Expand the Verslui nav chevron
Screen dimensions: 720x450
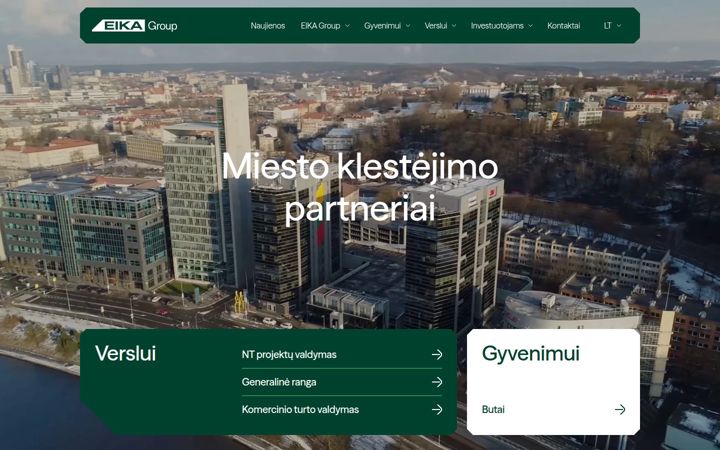click(454, 26)
